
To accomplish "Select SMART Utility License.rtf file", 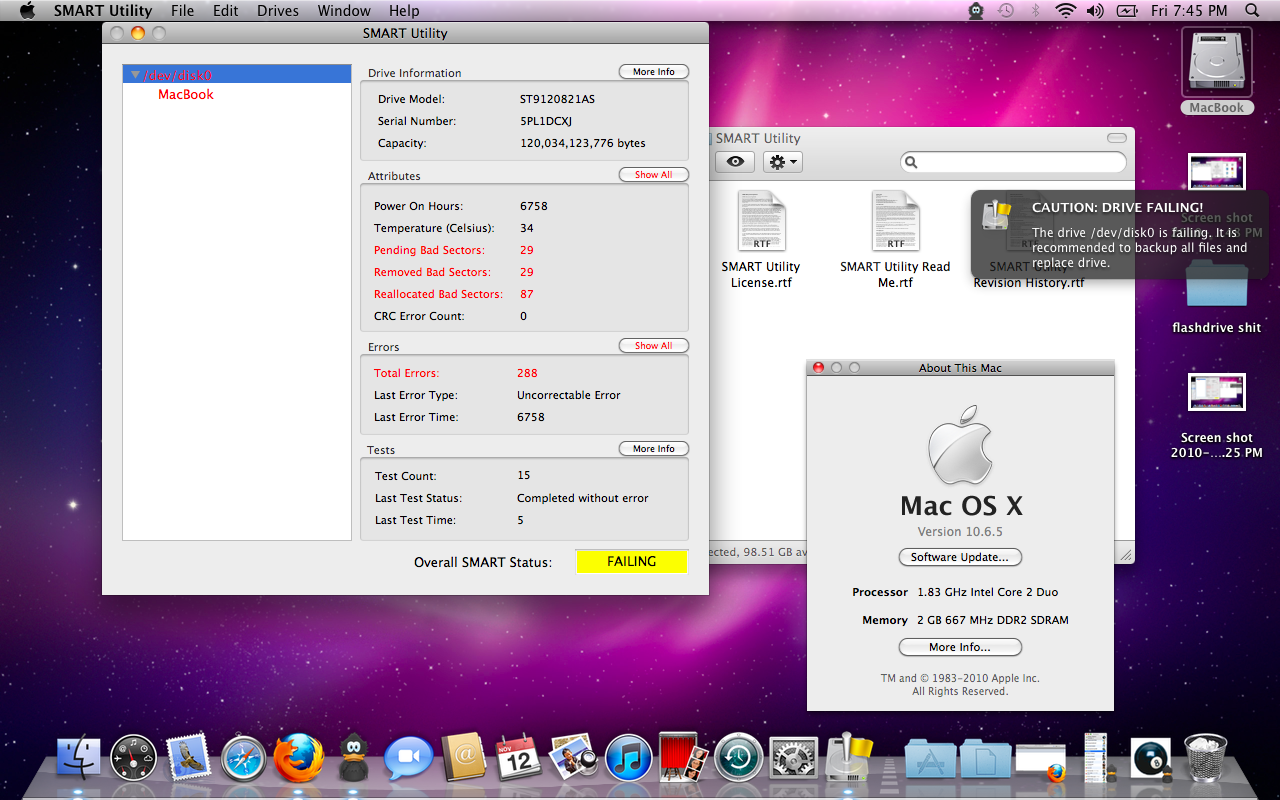I will point(761,221).
